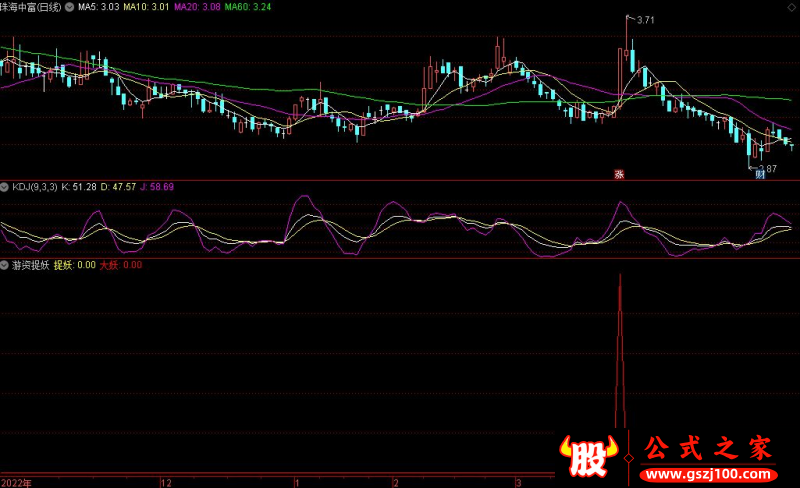Viewport: 800px width, 488px height.
Task: Click the tall red spike in 游资捉妖 panel
Action: pos(620,350)
